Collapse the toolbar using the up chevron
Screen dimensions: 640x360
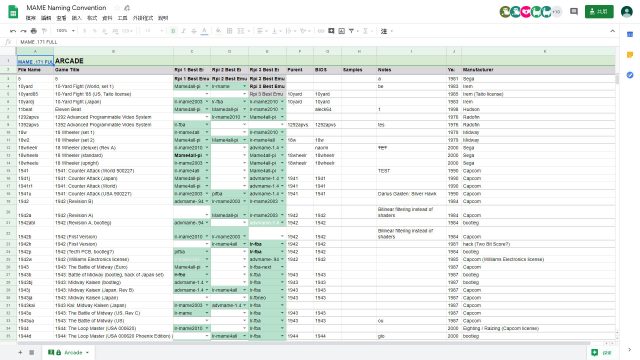(x=612, y=31)
